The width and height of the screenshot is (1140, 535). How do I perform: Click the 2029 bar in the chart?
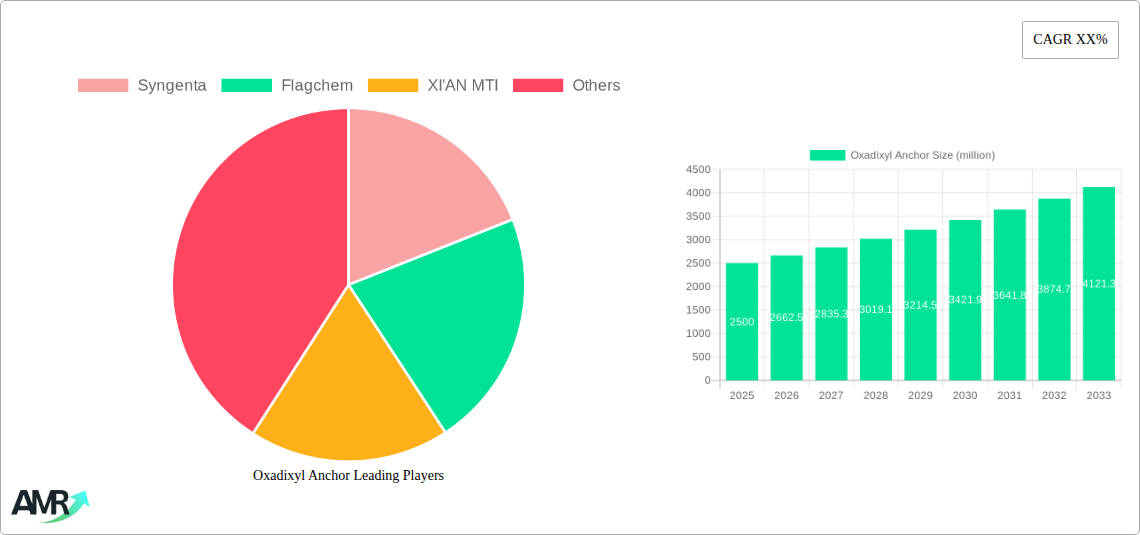(920, 305)
